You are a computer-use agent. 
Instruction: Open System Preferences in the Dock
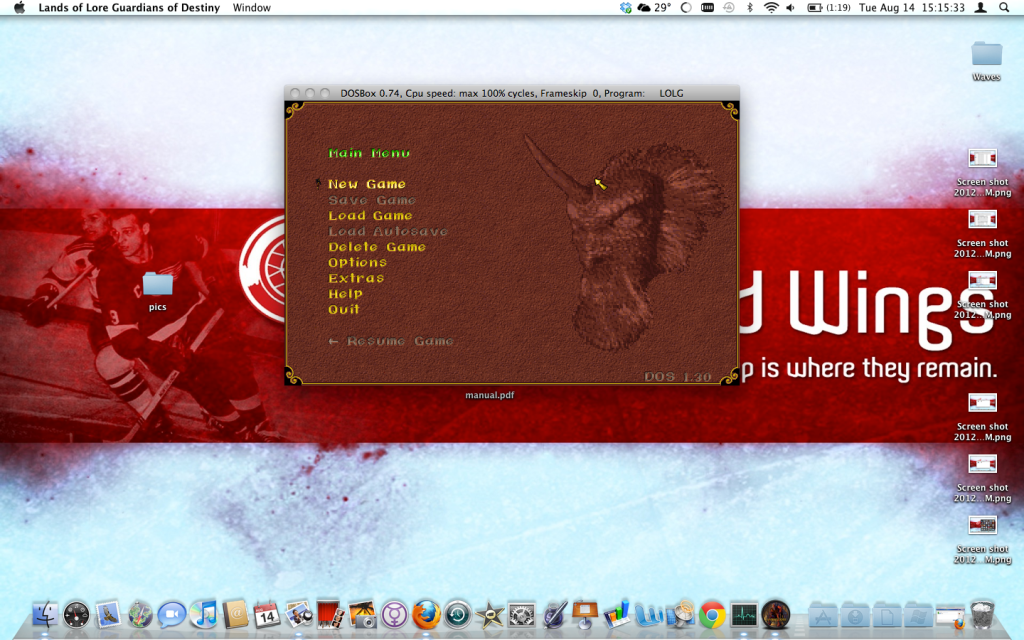(x=521, y=615)
